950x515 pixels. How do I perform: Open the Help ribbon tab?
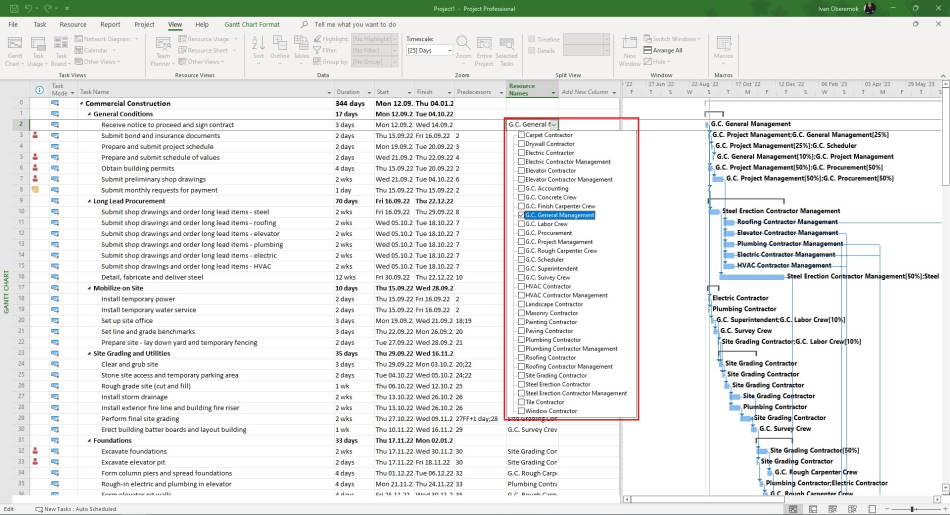pyautogui.click(x=202, y=24)
